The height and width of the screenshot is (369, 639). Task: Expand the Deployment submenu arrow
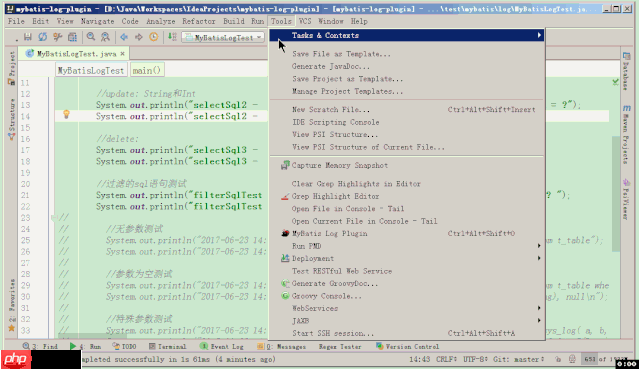pyautogui.click(x=539, y=258)
